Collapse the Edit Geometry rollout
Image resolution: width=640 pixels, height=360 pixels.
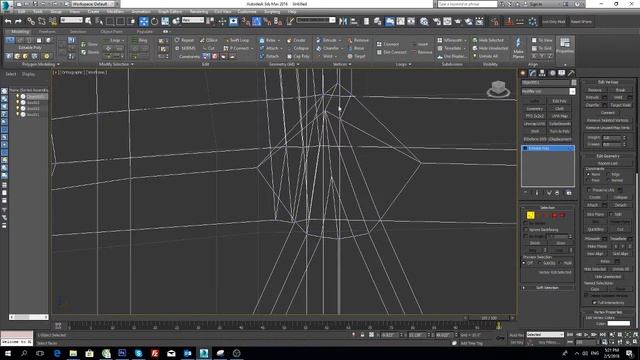click(x=607, y=156)
